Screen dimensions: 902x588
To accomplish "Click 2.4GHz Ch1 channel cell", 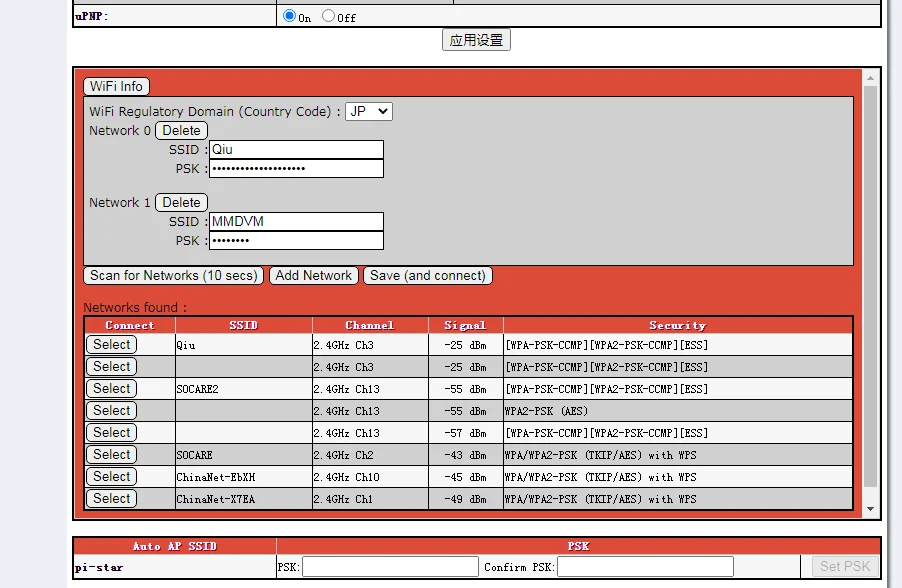I will (370, 499).
